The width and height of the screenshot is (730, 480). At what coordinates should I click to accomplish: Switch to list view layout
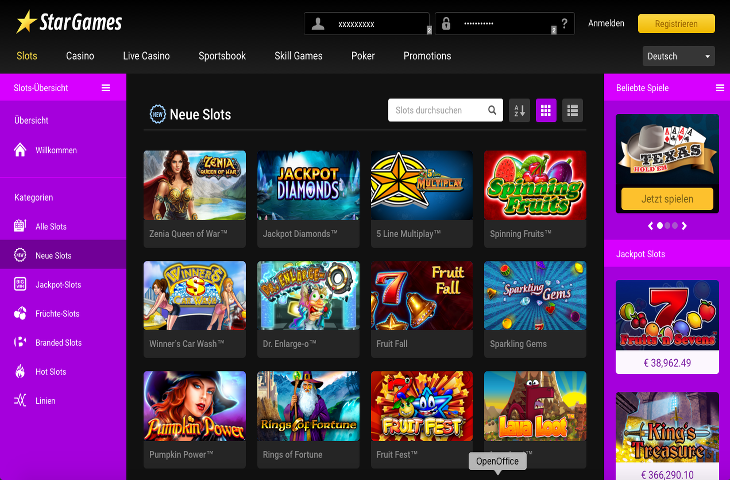point(573,110)
